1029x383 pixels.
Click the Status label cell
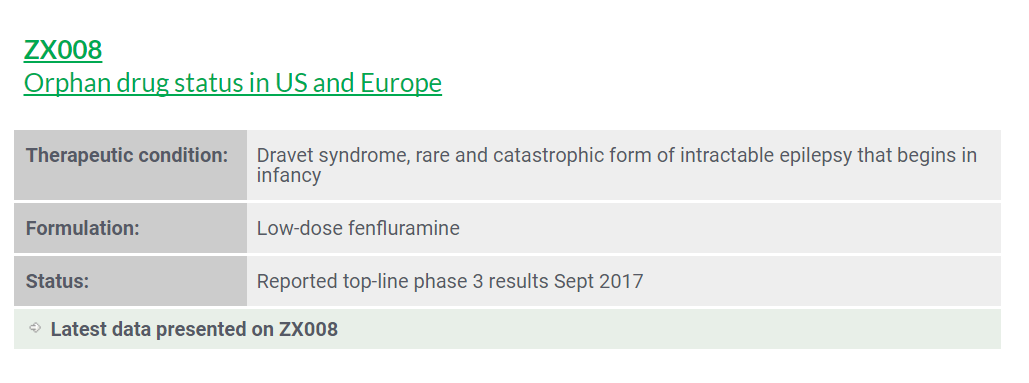coord(131,281)
